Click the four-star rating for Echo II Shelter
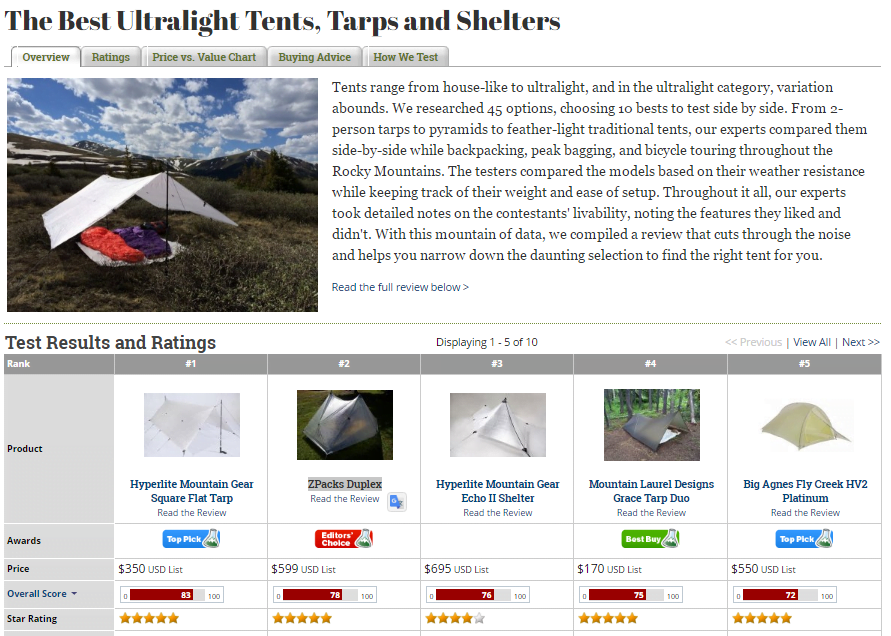This screenshot has width=891, height=636. pos(455,618)
